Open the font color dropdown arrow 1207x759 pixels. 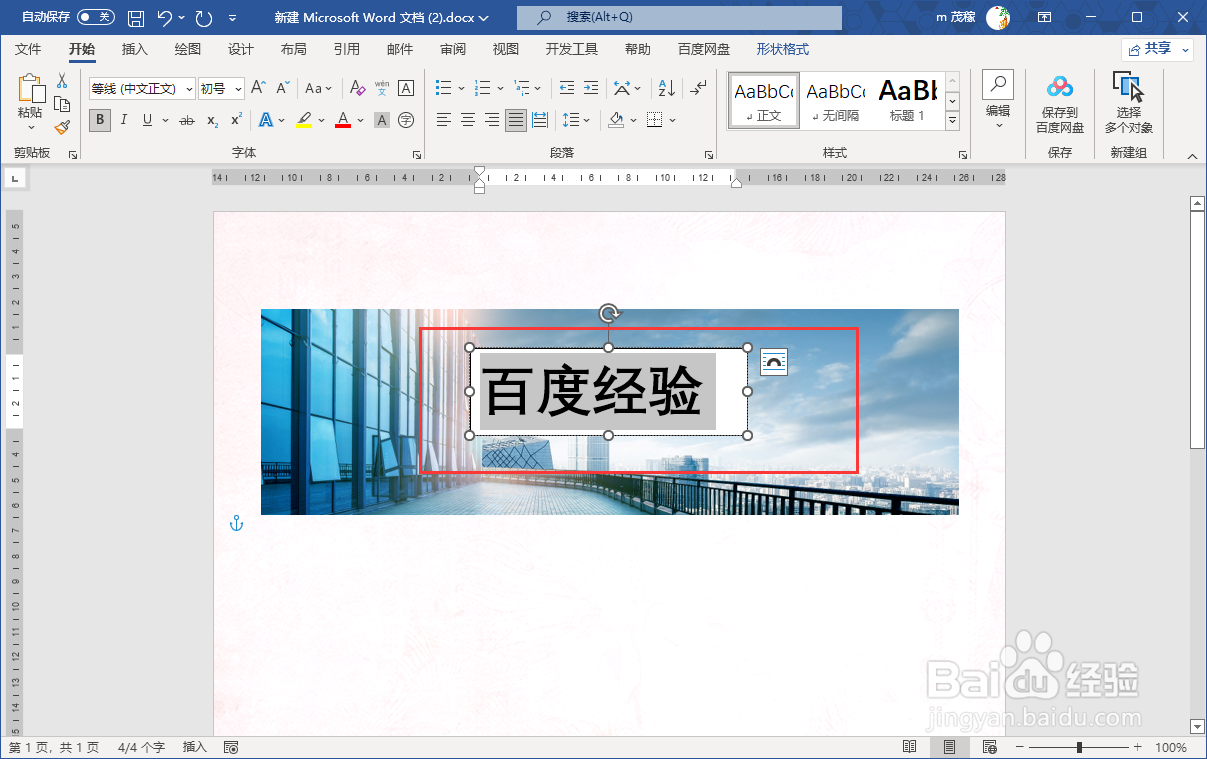point(359,119)
